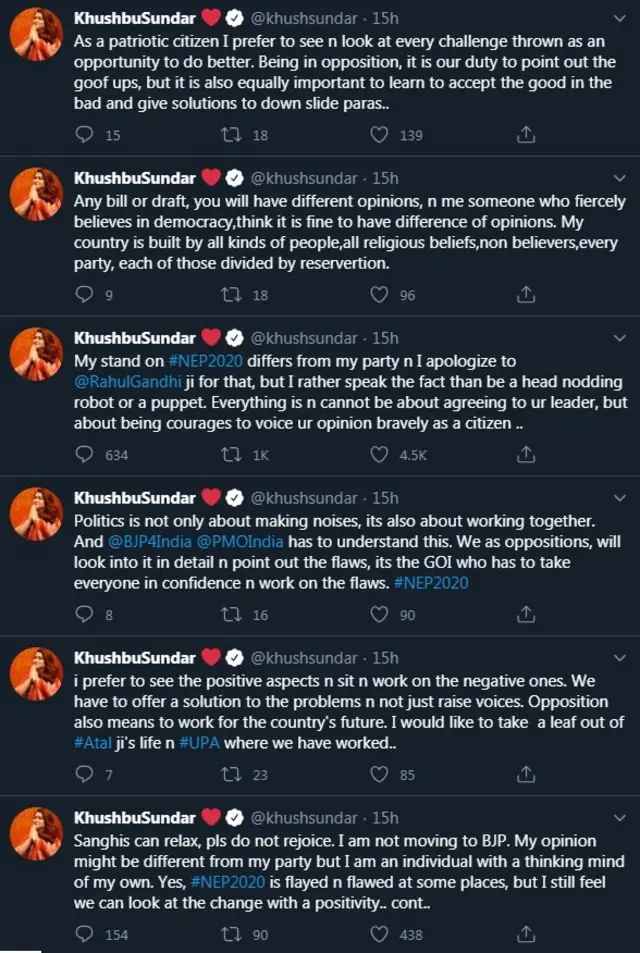Share the 'Sanghis can relax' tweet
640x953 pixels.
526,934
